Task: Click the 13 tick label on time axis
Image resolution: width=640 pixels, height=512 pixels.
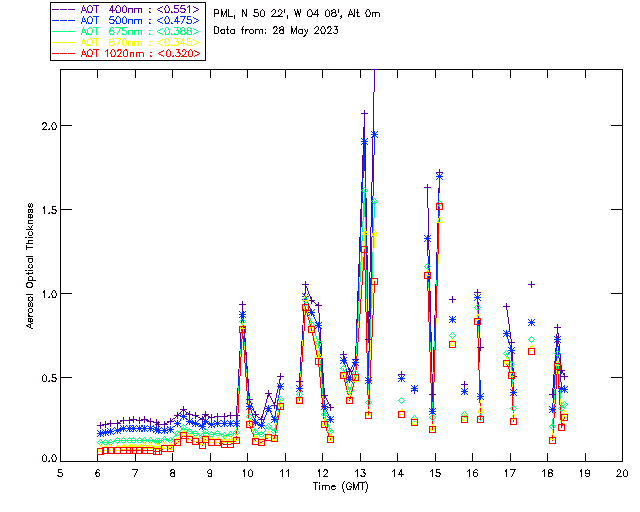Action: pos(360,473)
